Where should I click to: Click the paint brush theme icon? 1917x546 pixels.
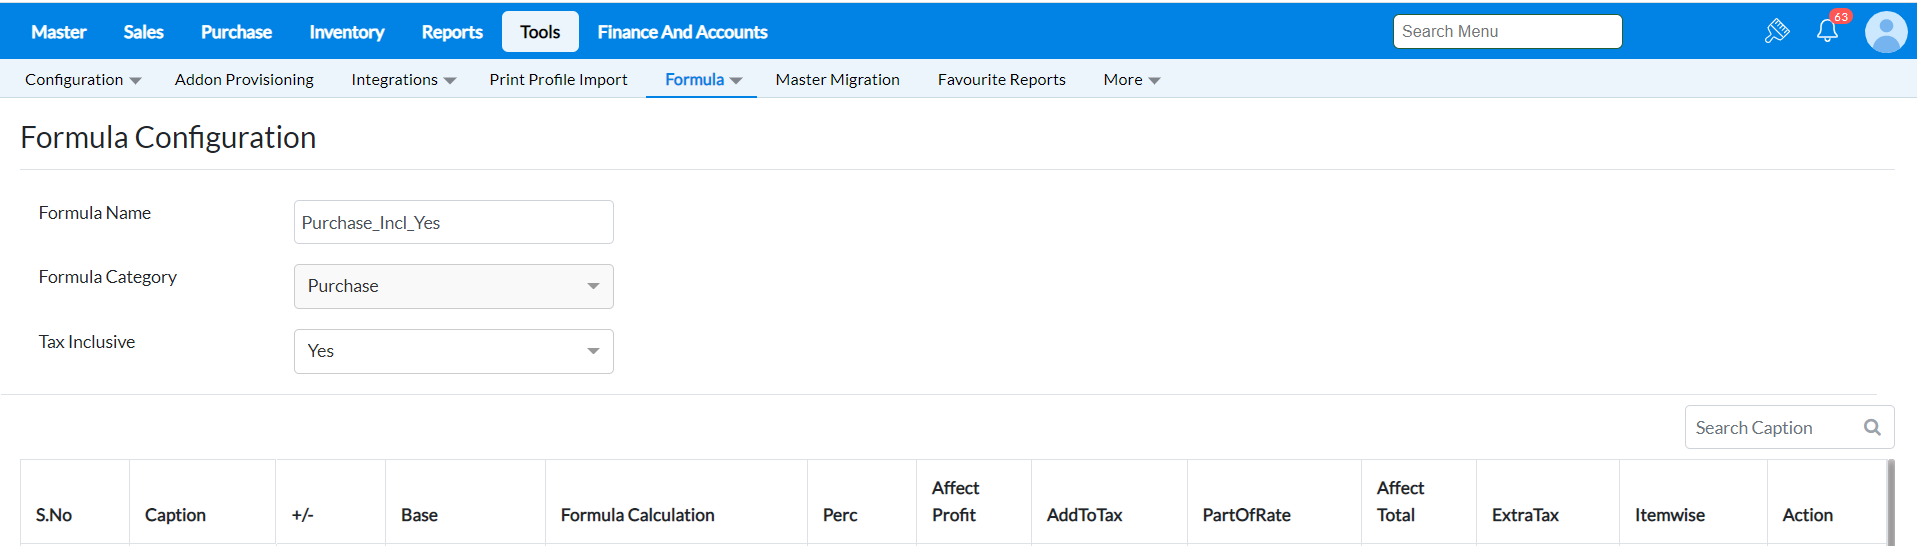pos(1777,31)
